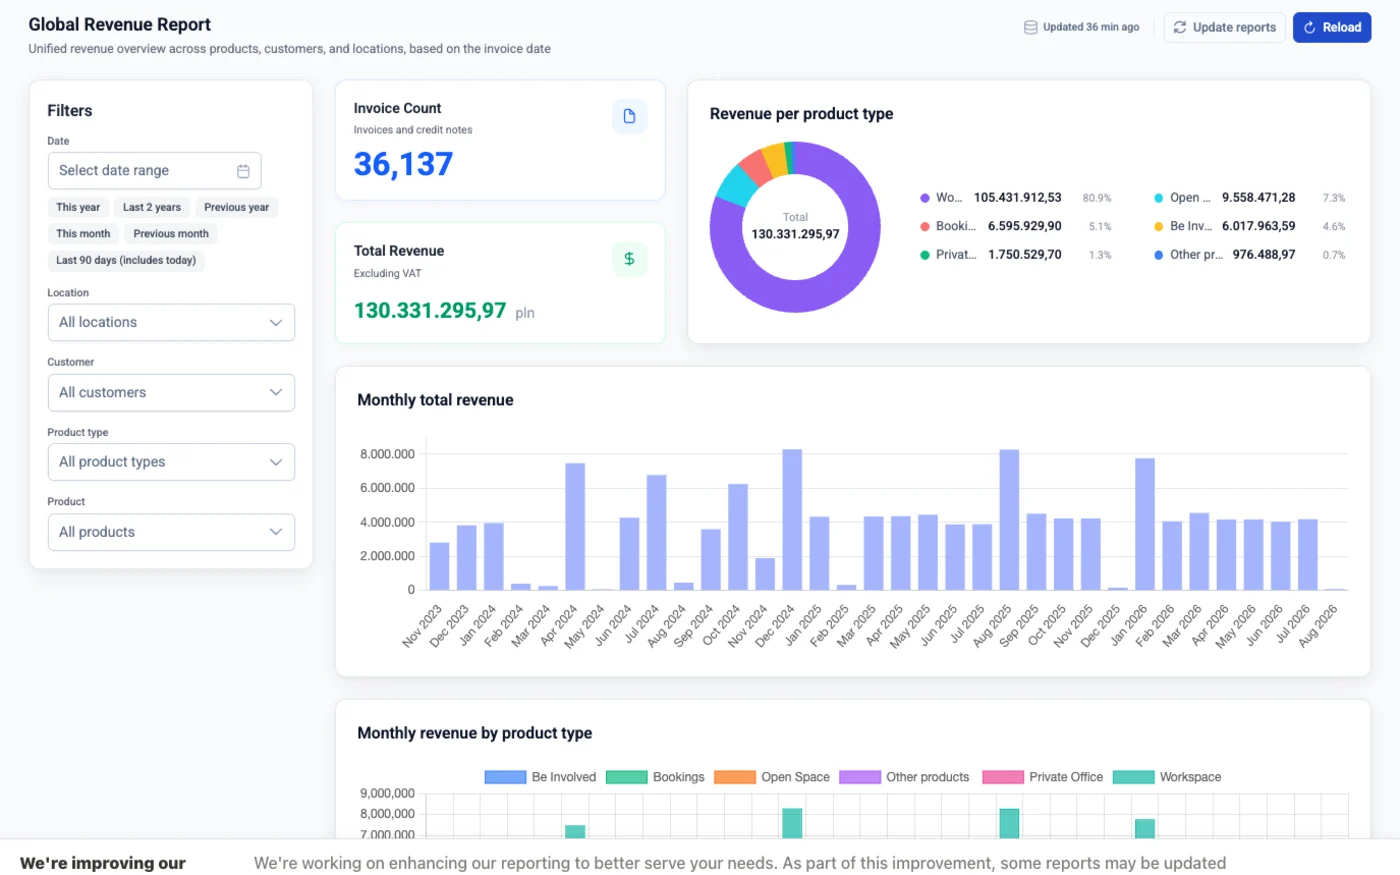Click the 6.595.929,90 revenue legend value
The height and width of the screenshot is (875, 1400).
coord(1025,226)
